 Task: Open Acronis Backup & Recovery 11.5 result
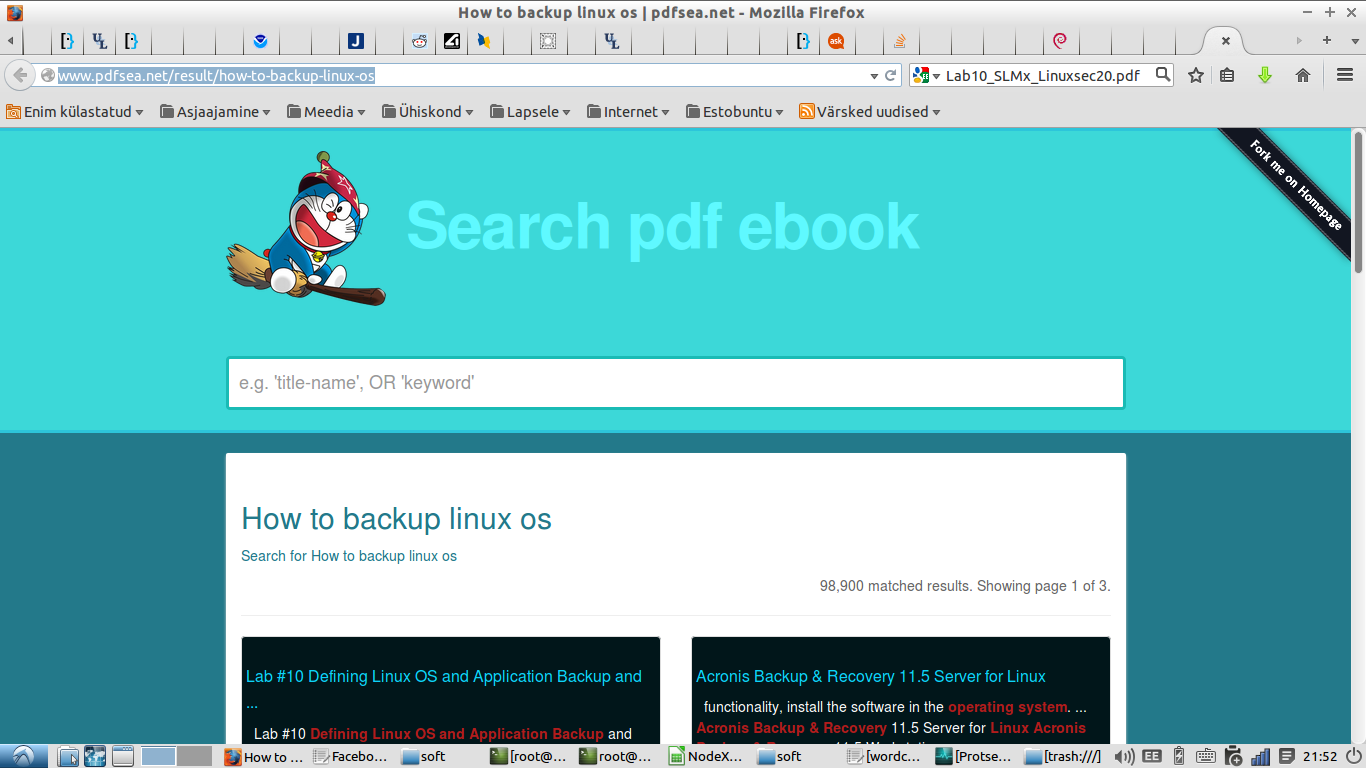click(x=871, y=676)
